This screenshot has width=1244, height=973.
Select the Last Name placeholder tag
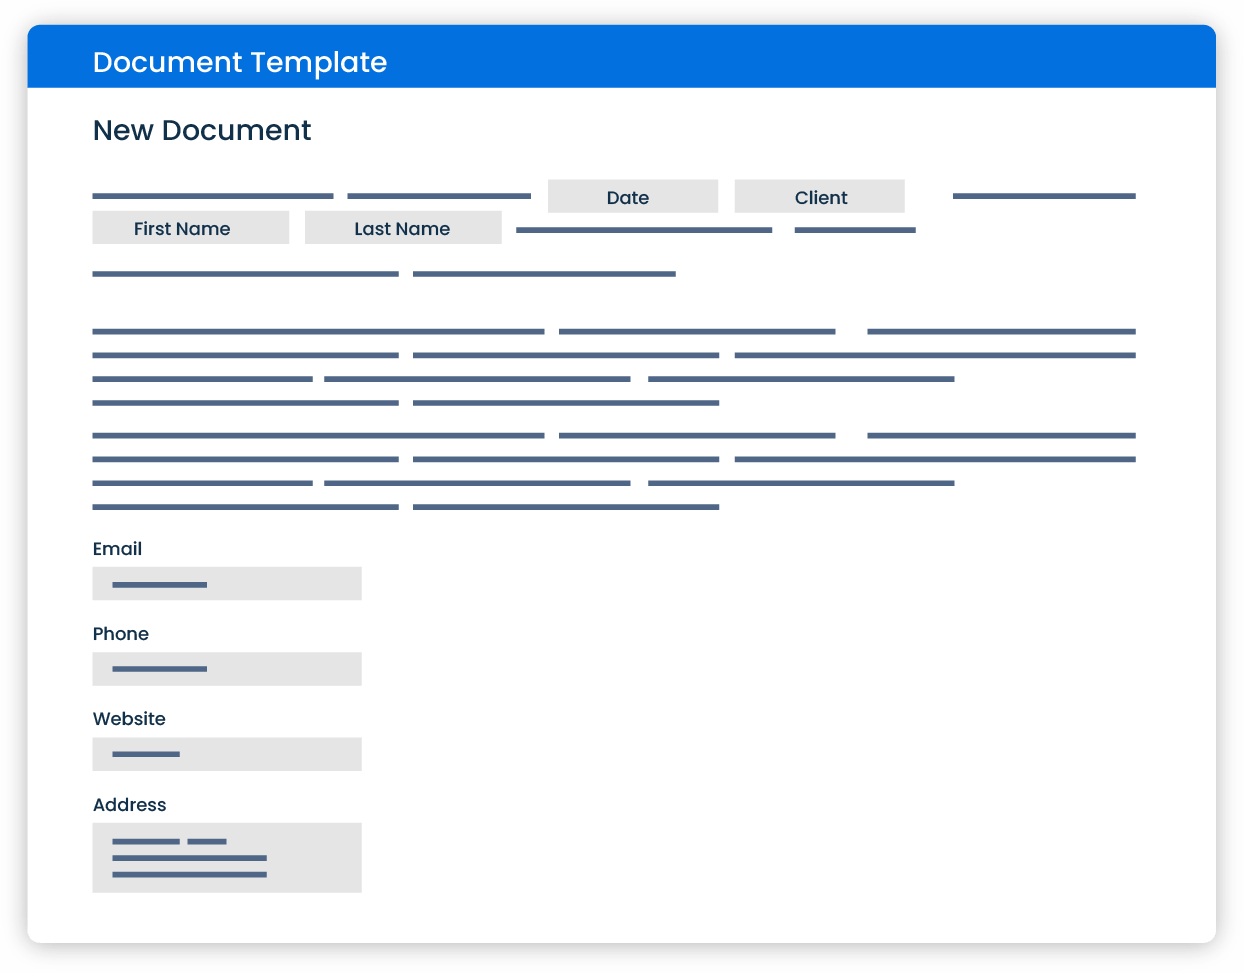click(x=402, y=228)
